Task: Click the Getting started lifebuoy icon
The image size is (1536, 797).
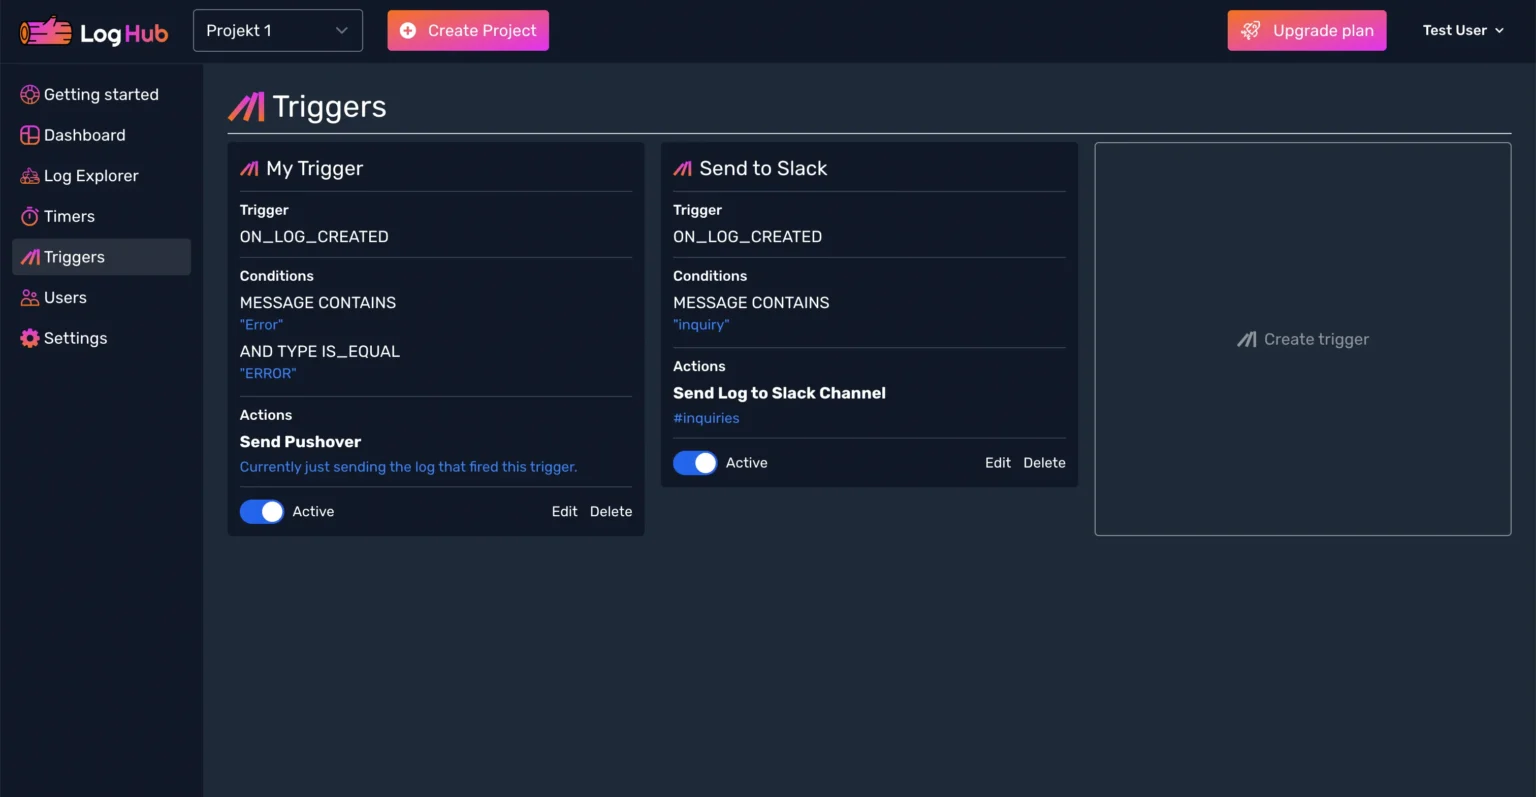Action: [30, 95]
